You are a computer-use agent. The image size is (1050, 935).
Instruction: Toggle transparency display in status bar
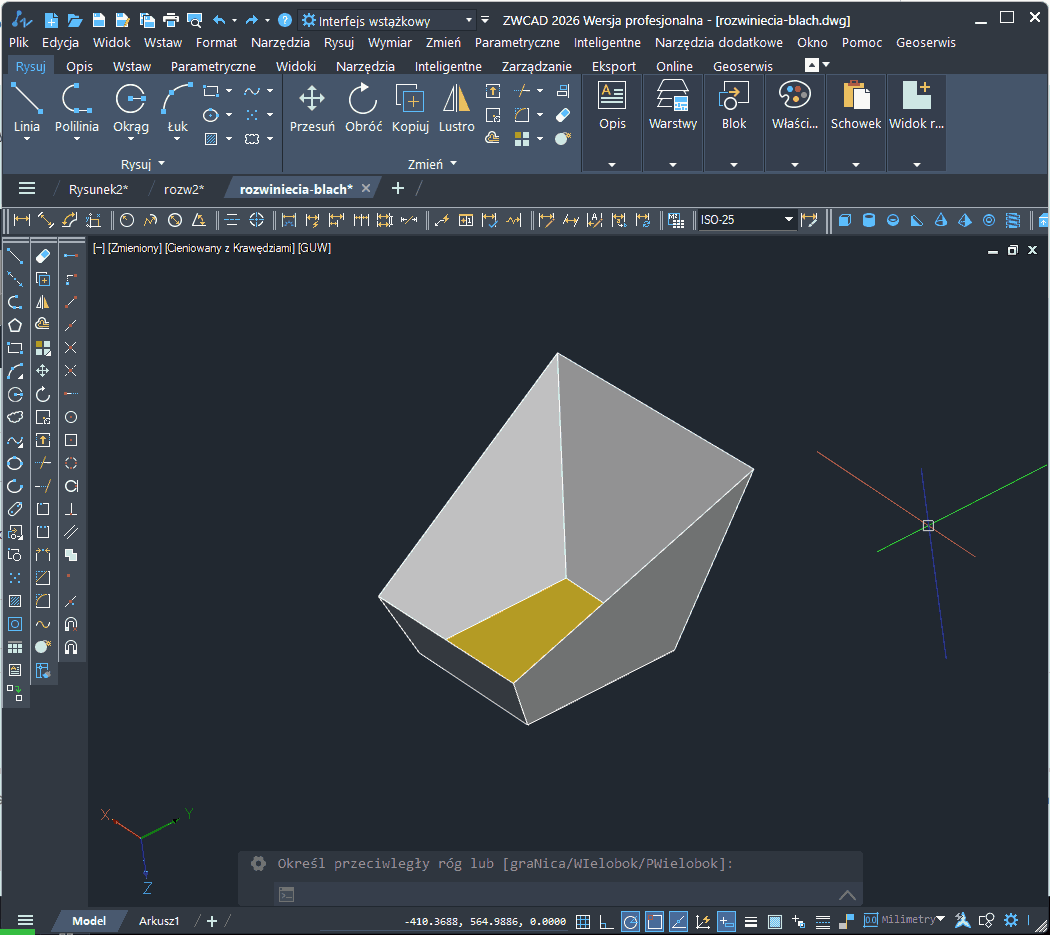775,922
